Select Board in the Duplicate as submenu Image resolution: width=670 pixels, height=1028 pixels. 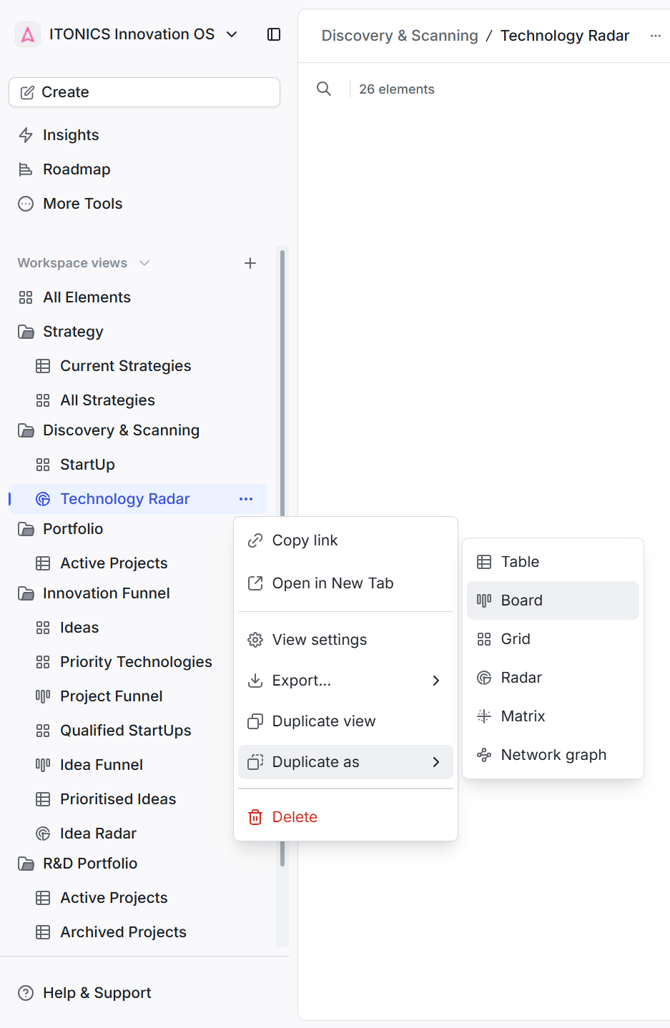[552, 600]
